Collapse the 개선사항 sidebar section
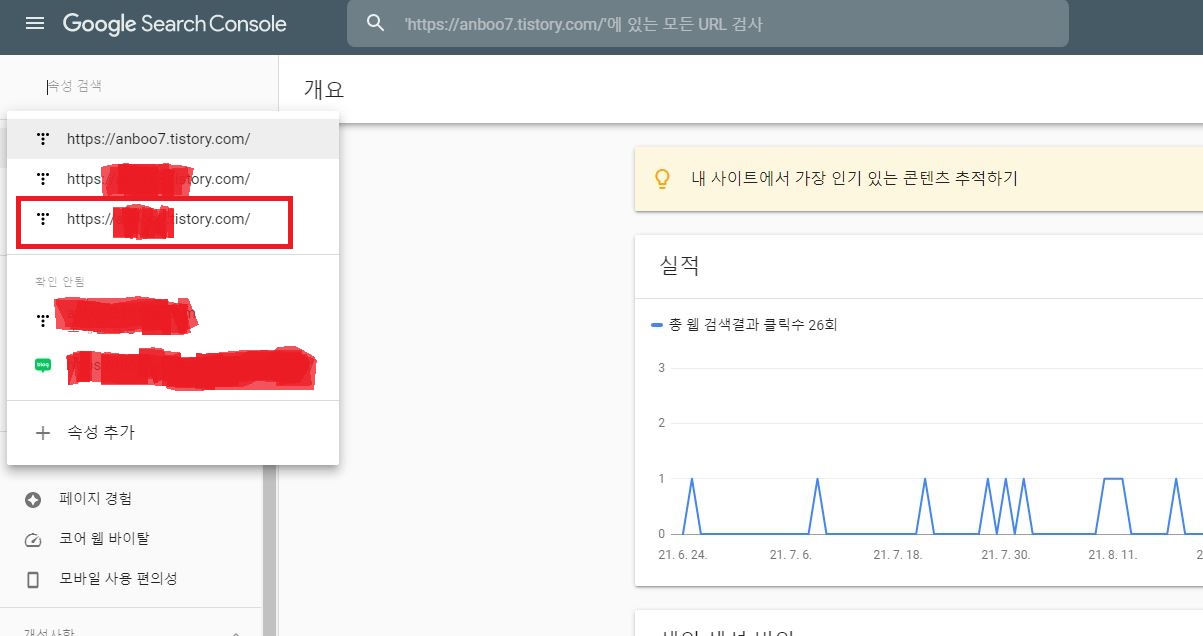The height and width of the screenshot is (636, 1203). [236, 633]
